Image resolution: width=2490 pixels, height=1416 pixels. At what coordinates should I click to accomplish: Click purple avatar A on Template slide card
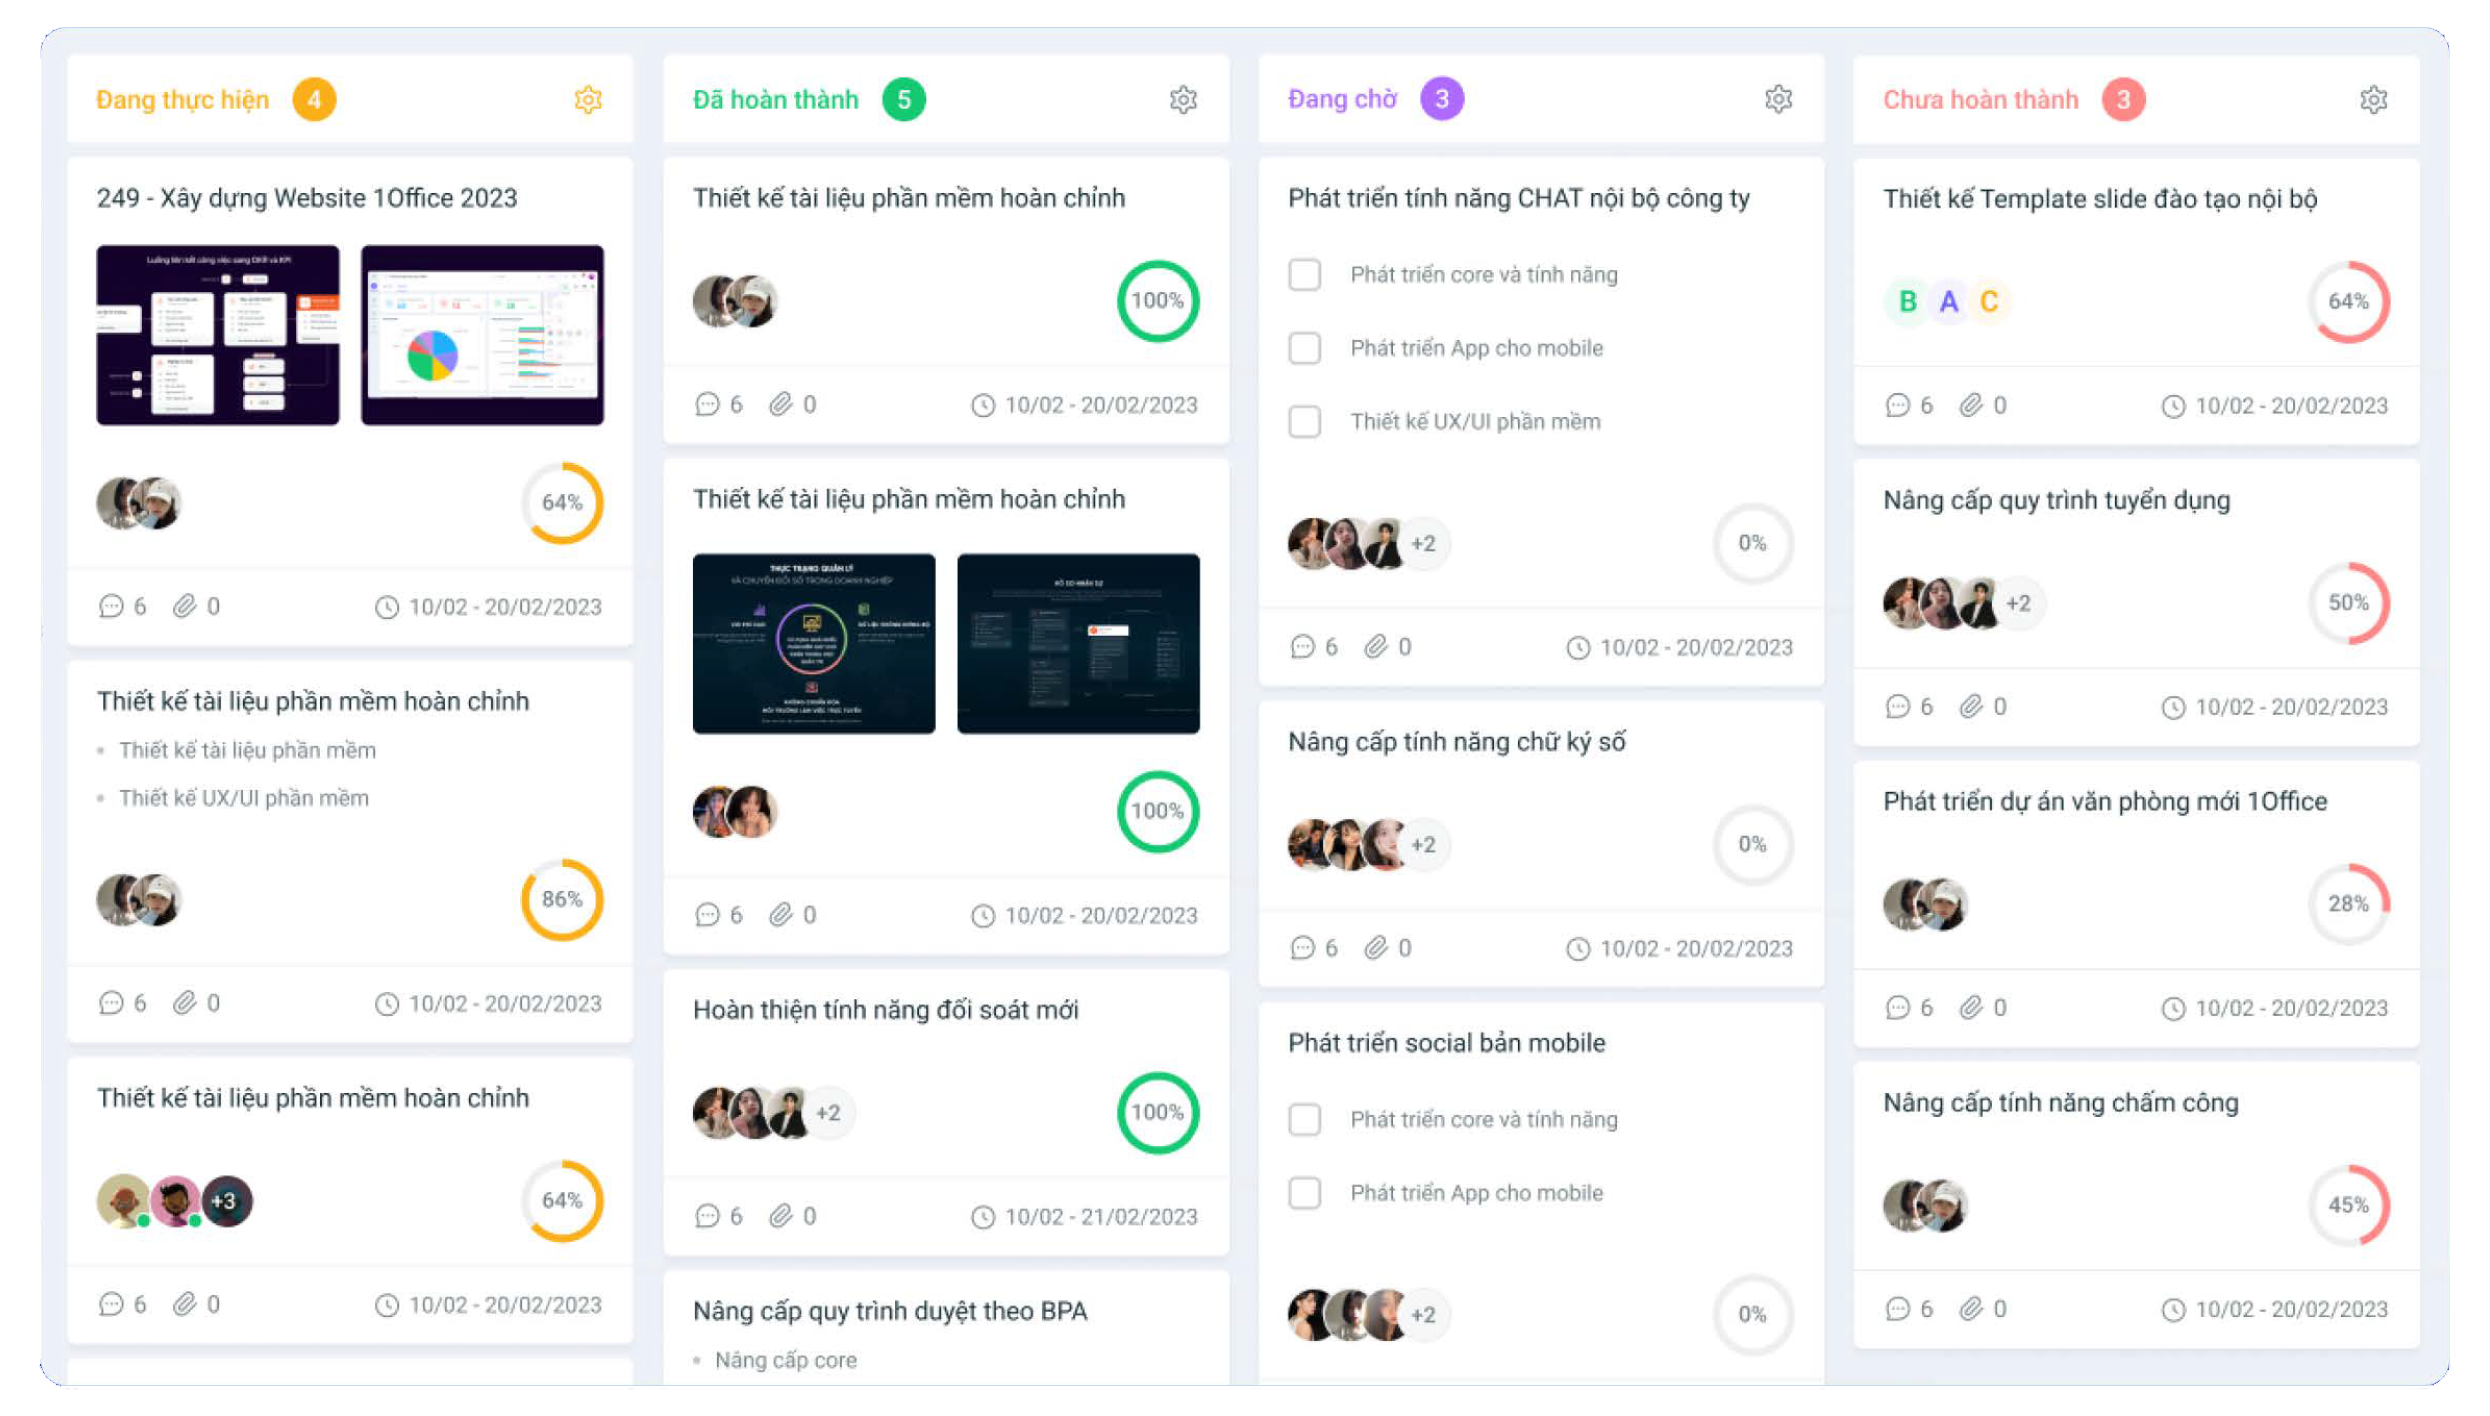[1949, 301]
